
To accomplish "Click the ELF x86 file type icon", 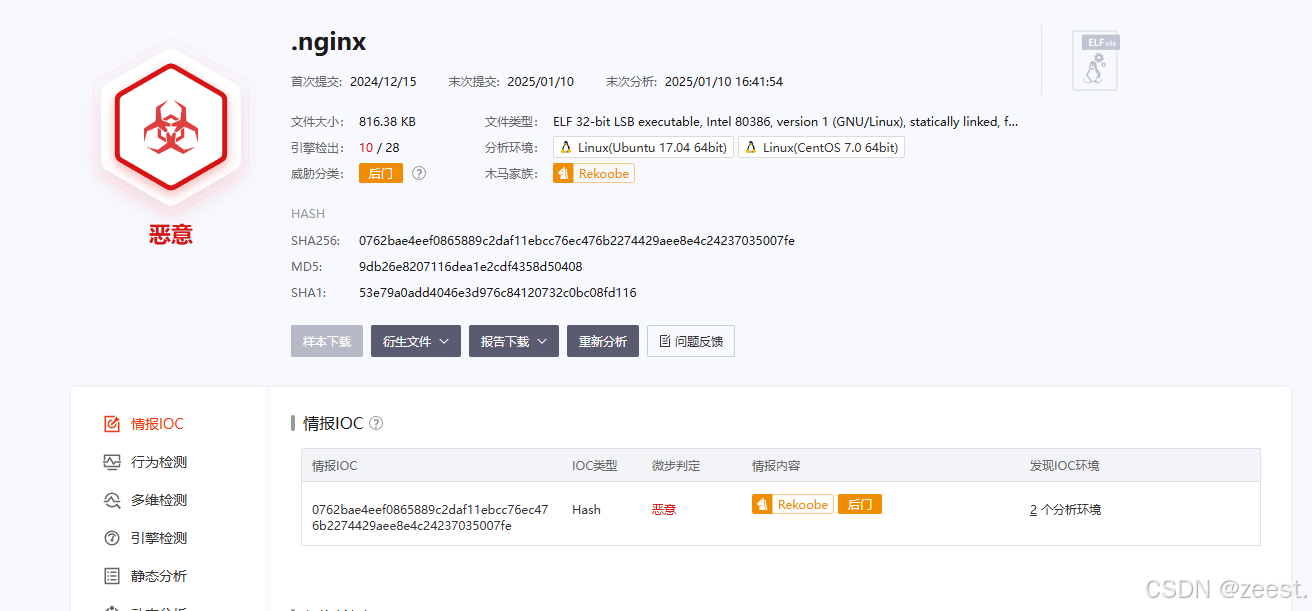I will tap(1095, 60).
